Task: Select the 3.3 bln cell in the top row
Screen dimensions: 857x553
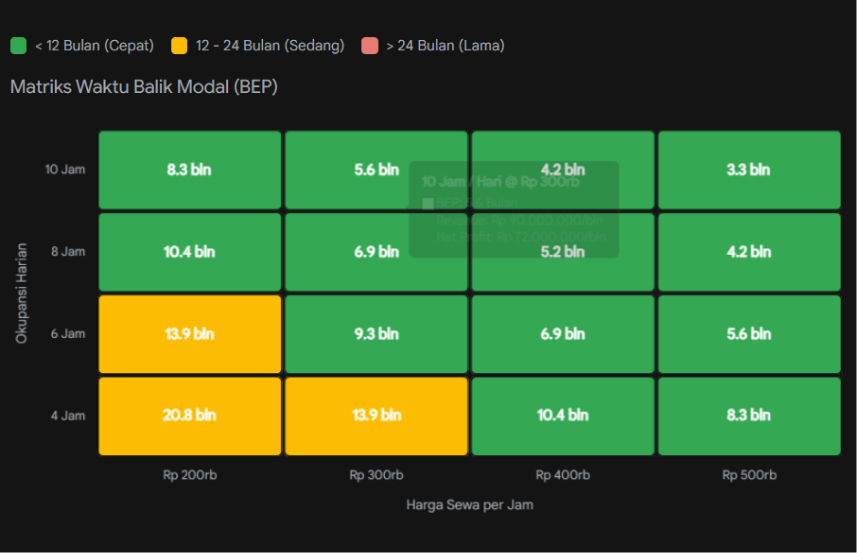Action: 748,170
